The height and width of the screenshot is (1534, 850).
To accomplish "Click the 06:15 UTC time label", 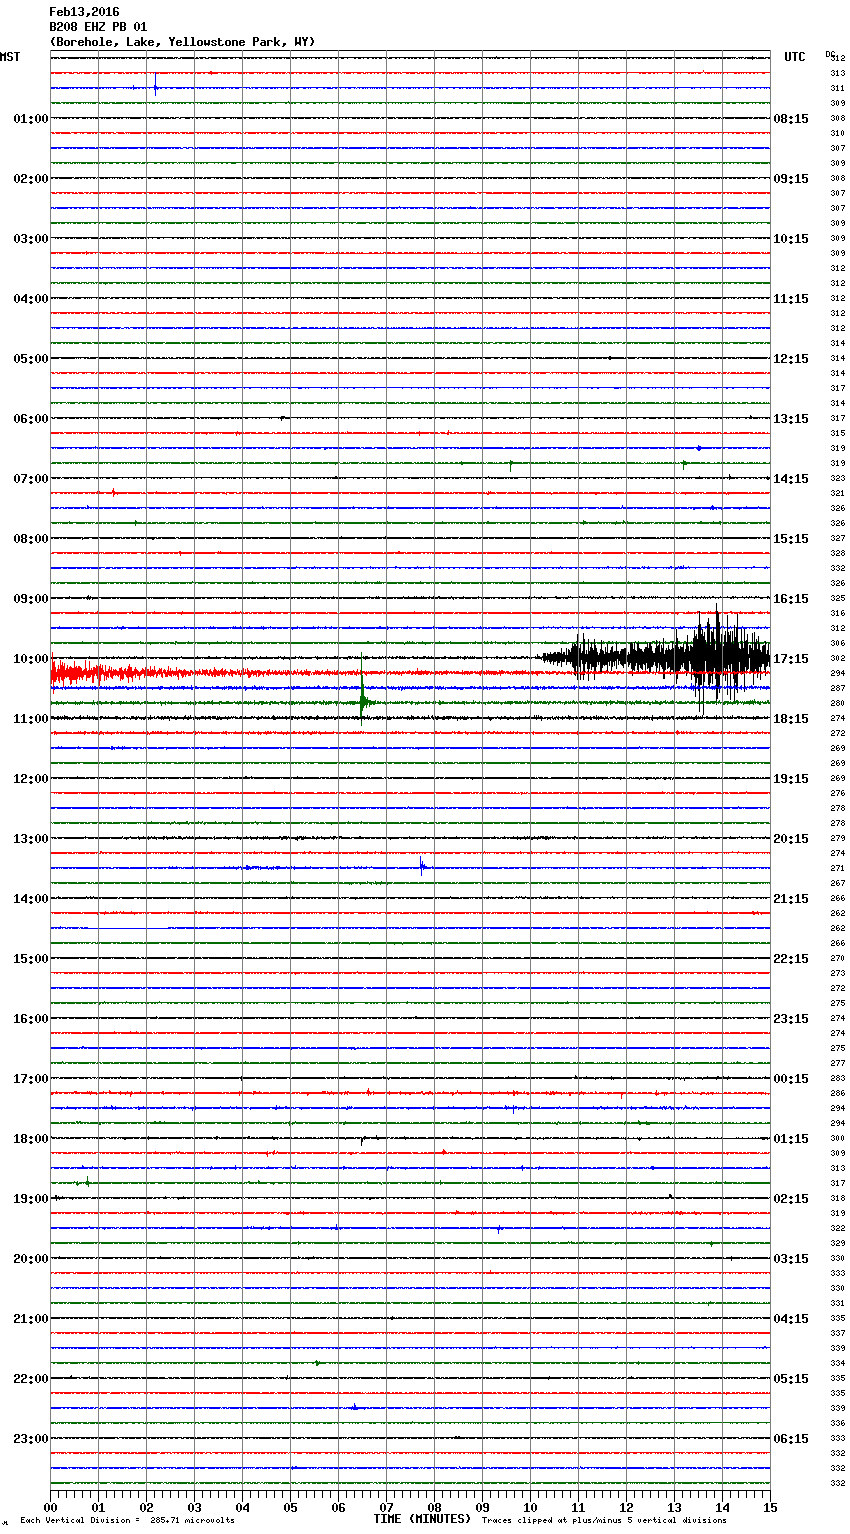I will (791, 1439).
